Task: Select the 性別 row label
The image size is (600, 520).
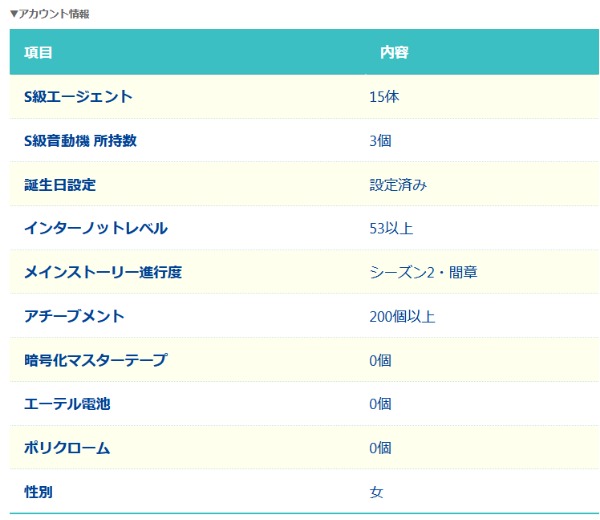Action: click(x=38, y=492)
